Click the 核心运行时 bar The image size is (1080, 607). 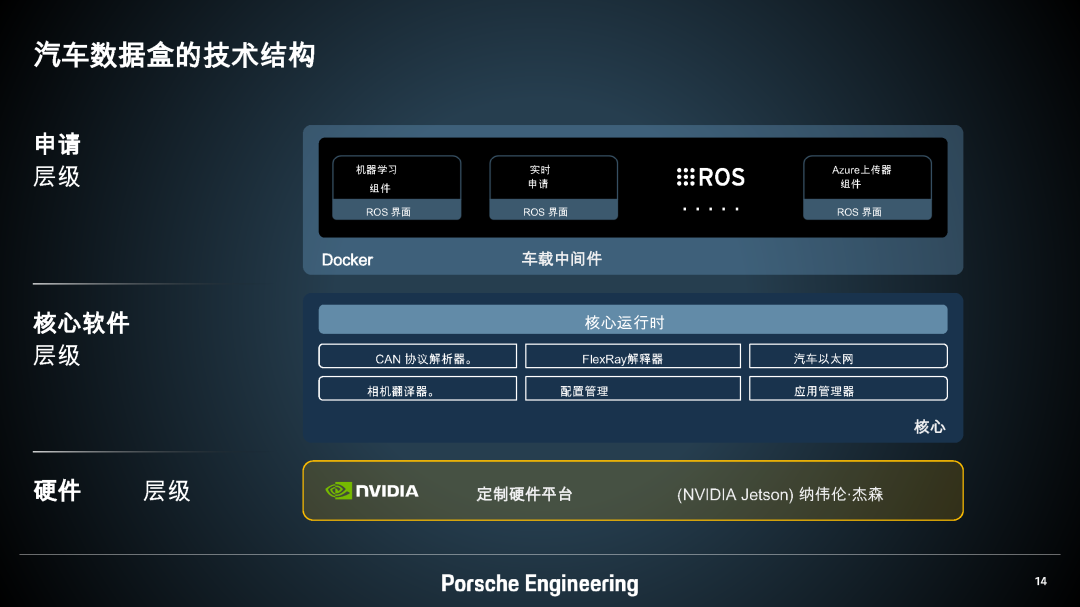pos(632,320)
